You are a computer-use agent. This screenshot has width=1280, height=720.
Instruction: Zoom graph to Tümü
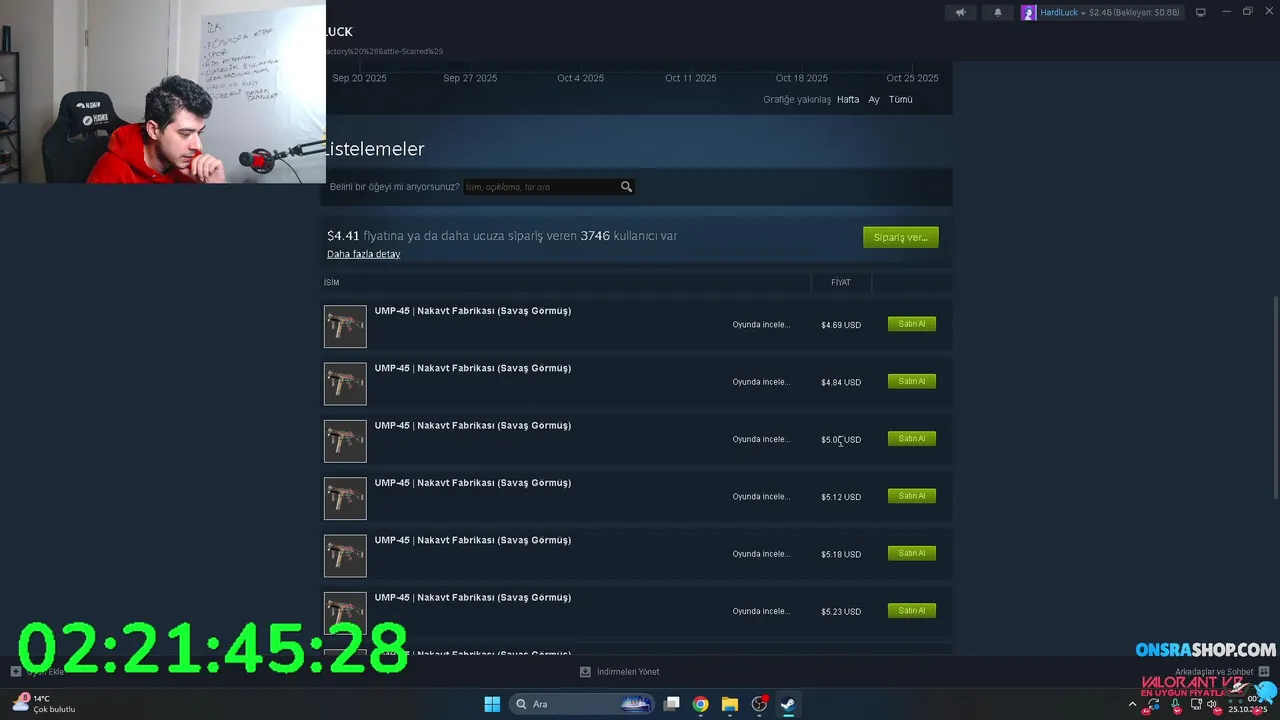coord(901,100)
